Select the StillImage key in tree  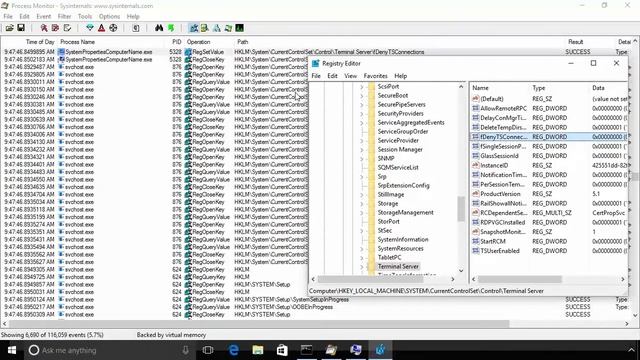(391, 194)
